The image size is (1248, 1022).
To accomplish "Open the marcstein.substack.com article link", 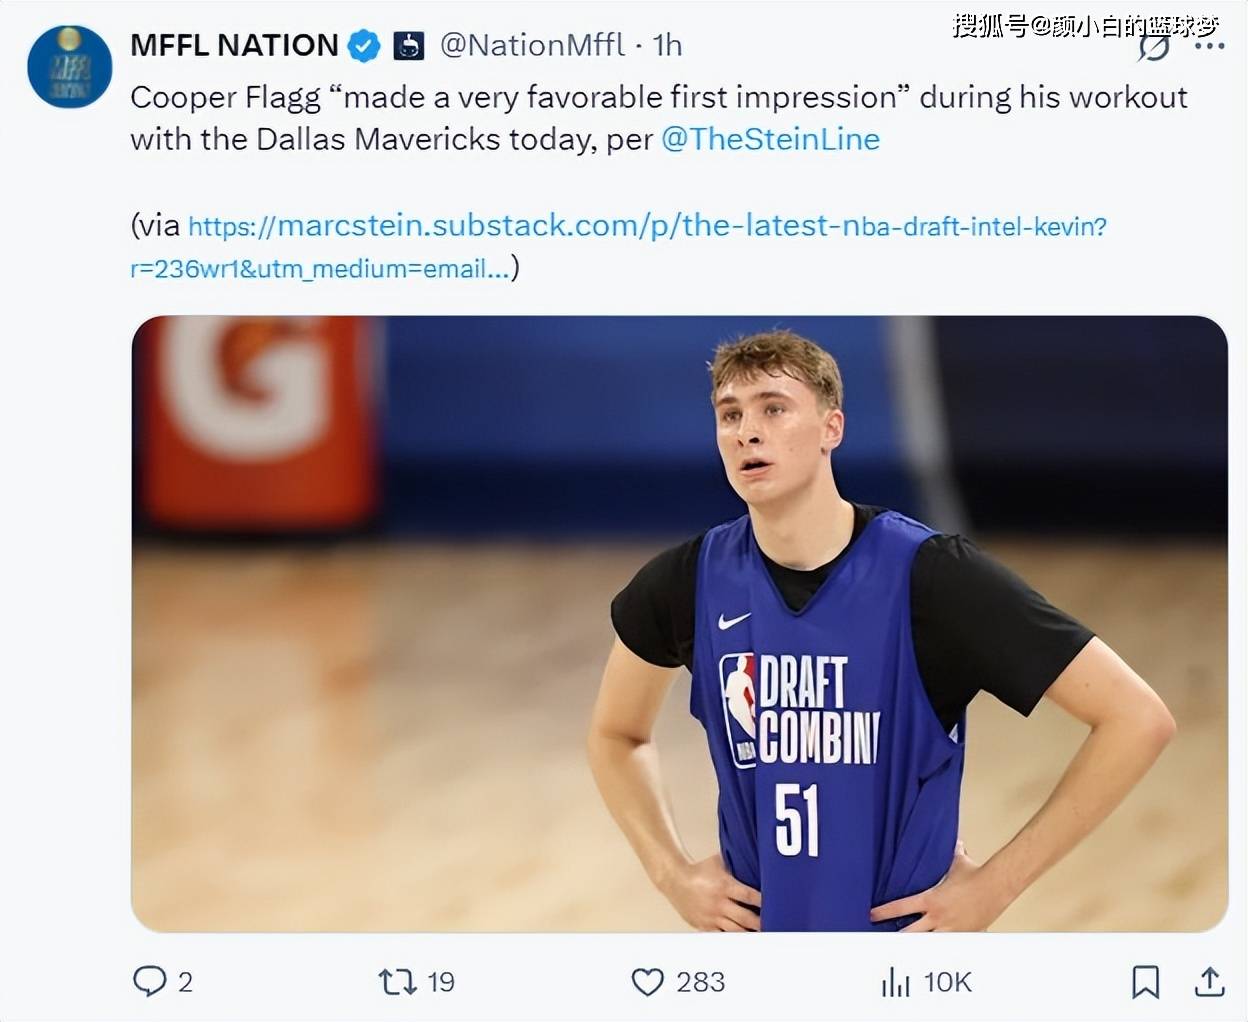I will point(647,226).
